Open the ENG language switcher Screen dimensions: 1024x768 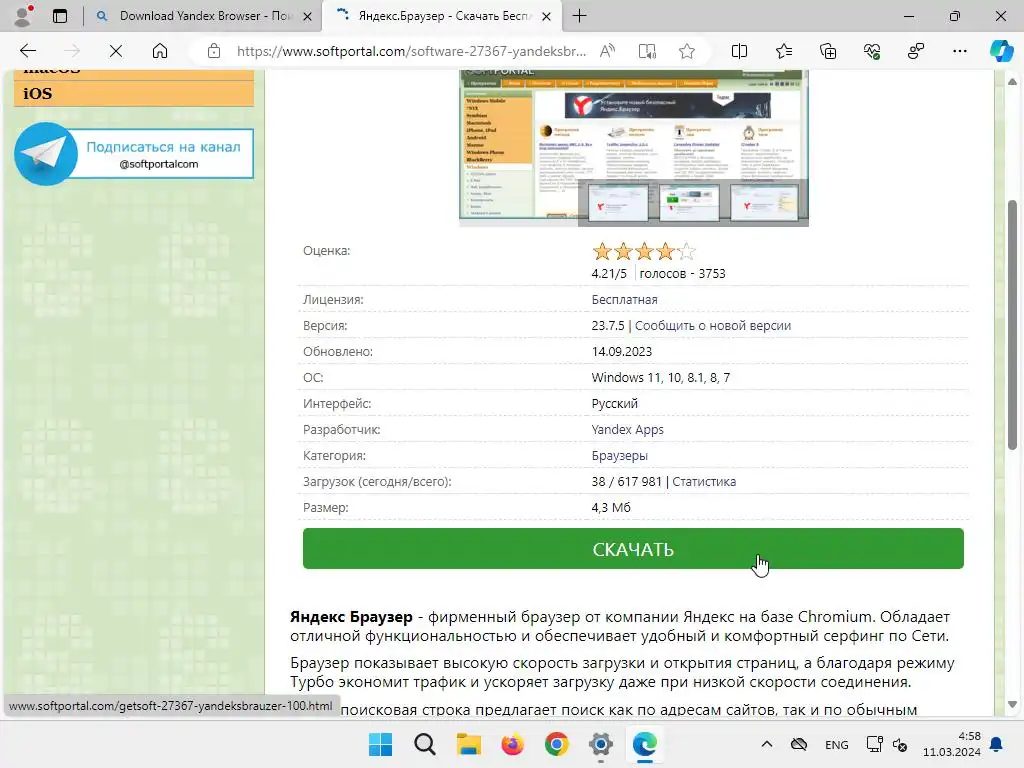click(837, 744)
